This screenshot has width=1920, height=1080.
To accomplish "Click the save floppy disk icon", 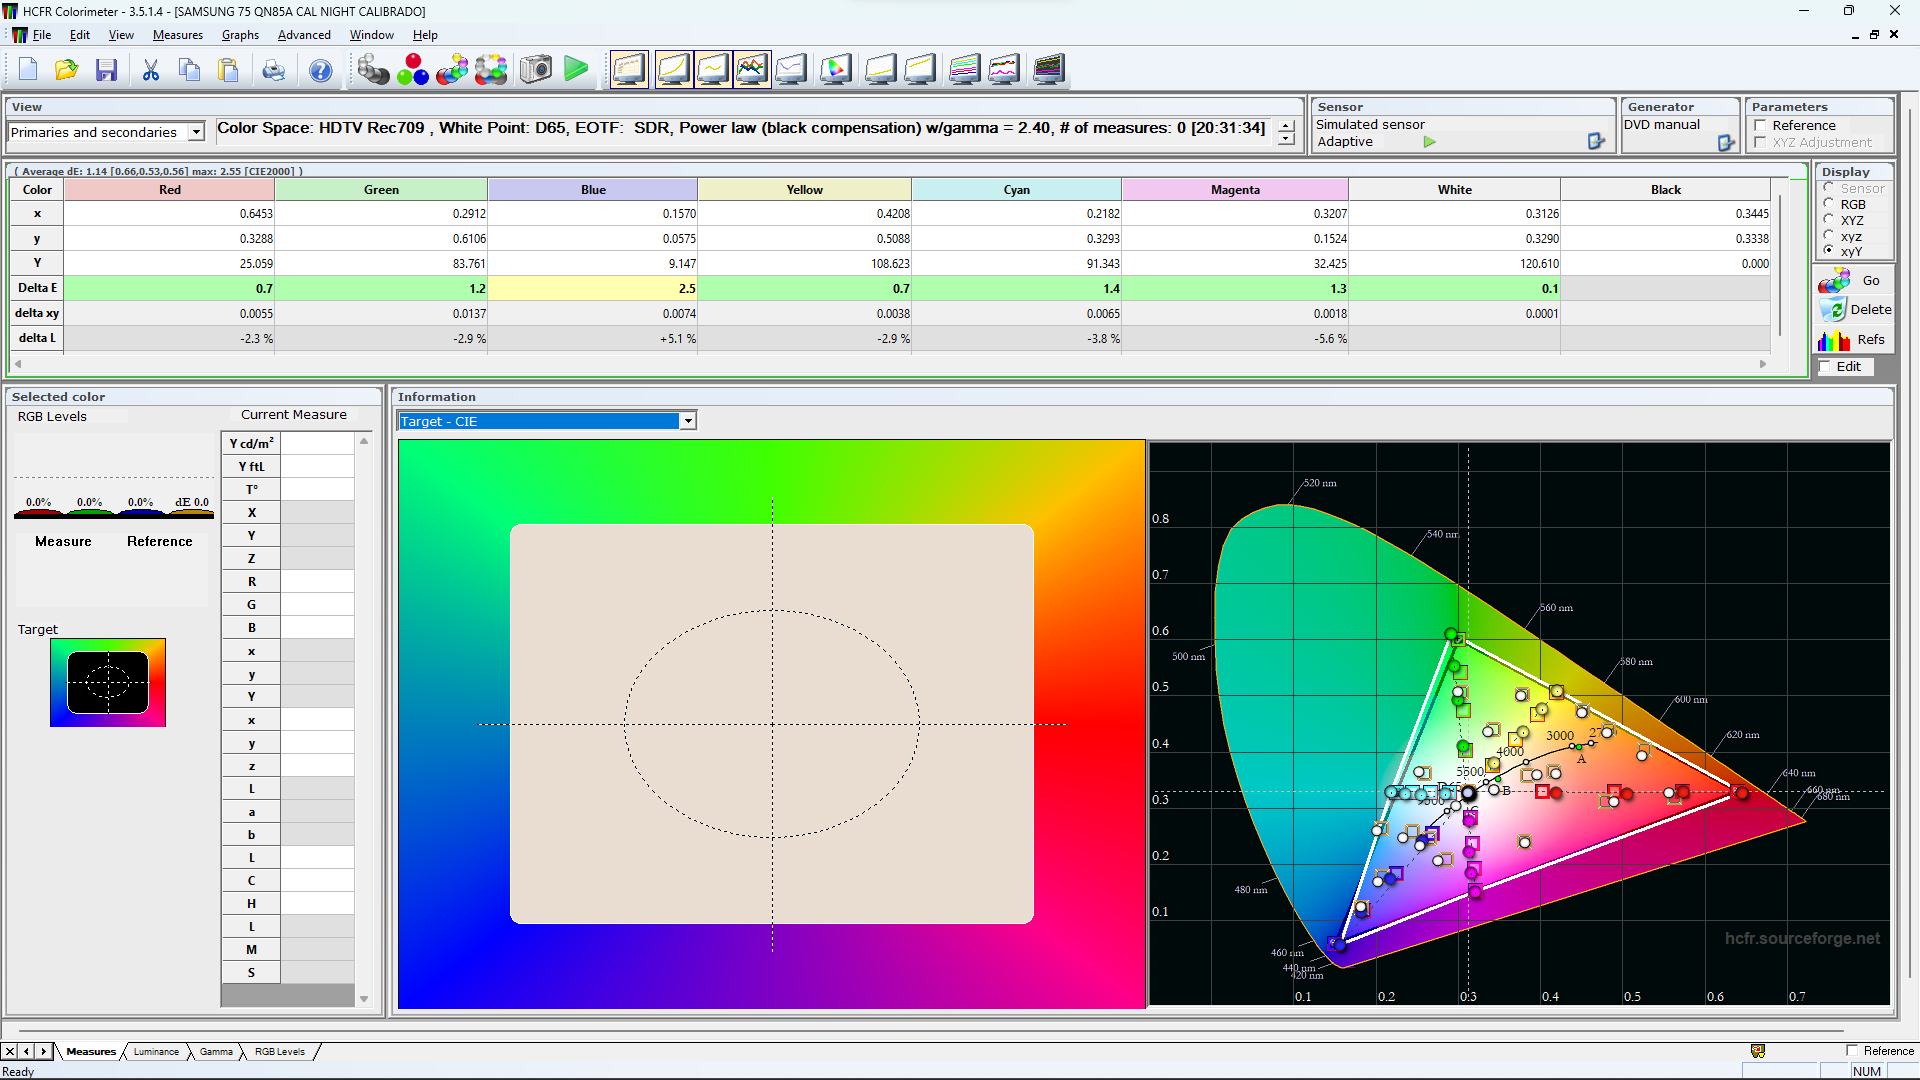I will tap(107, 69).
